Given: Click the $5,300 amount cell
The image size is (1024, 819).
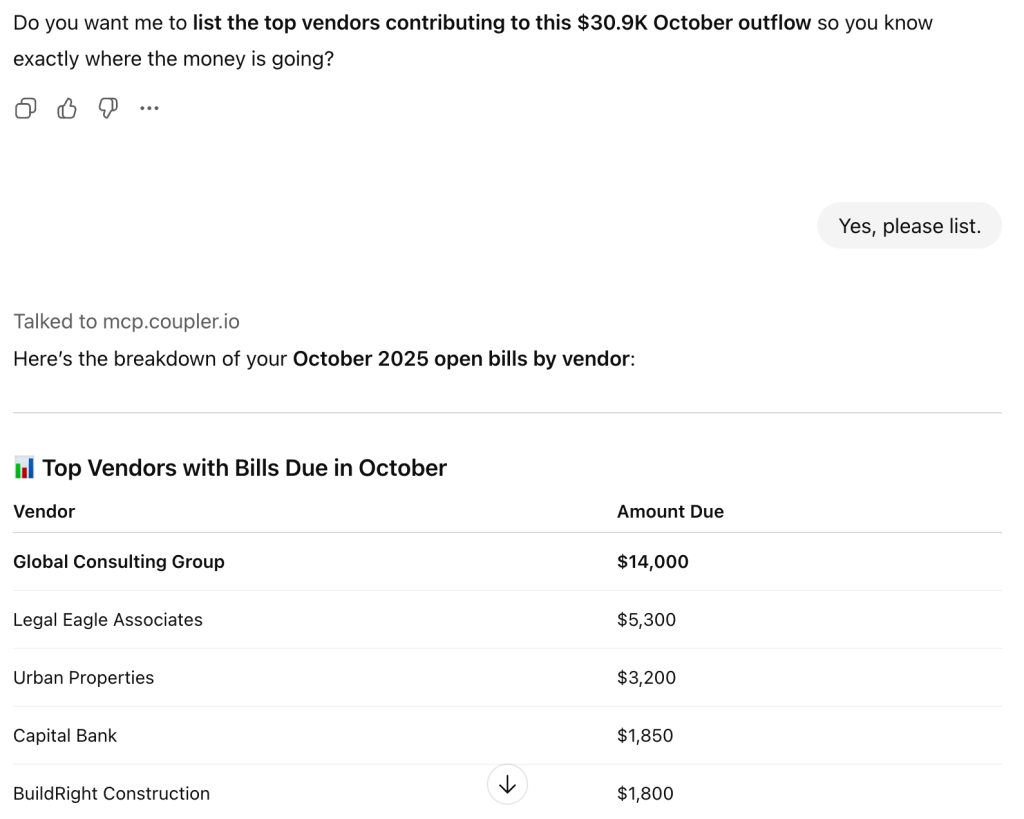Looking at the screenshot, I should [647, 620].
